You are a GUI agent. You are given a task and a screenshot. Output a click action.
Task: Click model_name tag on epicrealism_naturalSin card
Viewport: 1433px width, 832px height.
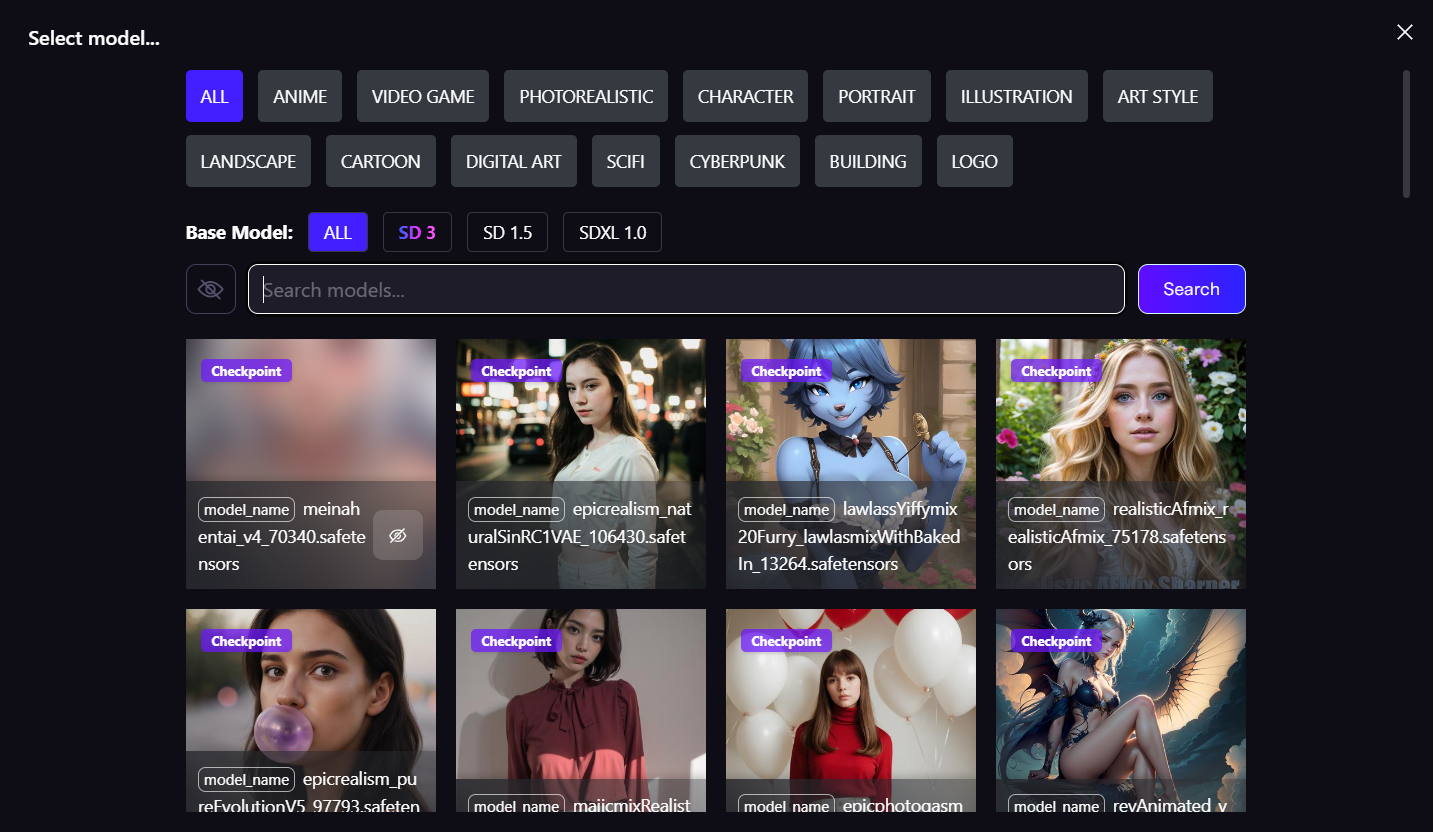point(516,509)
